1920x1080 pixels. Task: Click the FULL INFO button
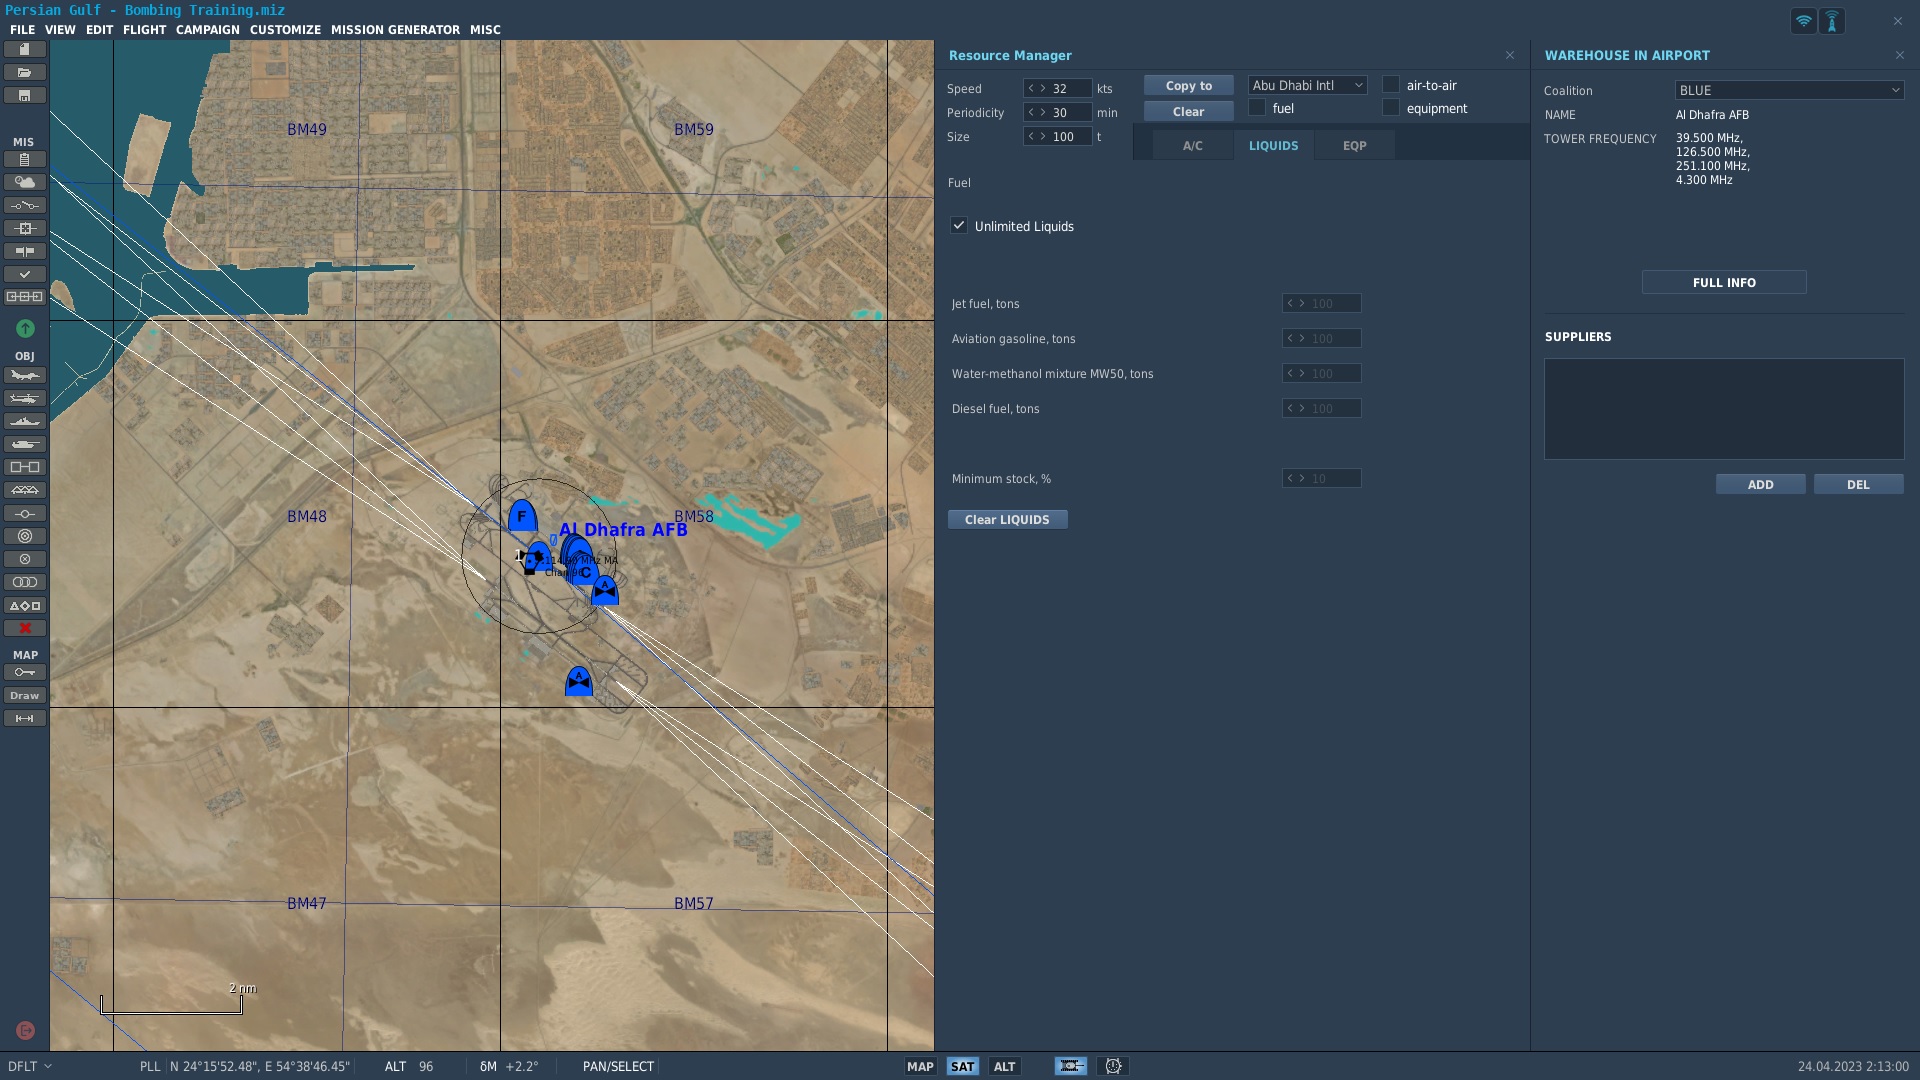point(1724,282)
